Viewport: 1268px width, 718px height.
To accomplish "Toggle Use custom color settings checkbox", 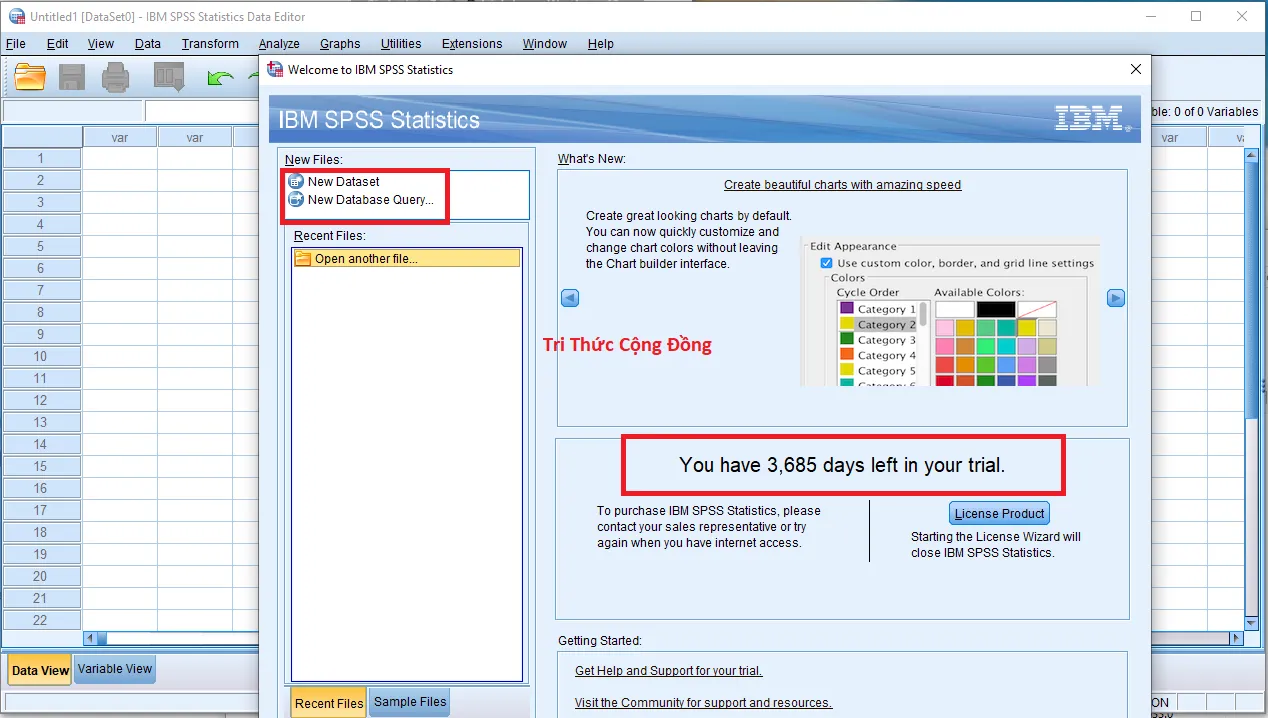I will click(x=826, y=263).
